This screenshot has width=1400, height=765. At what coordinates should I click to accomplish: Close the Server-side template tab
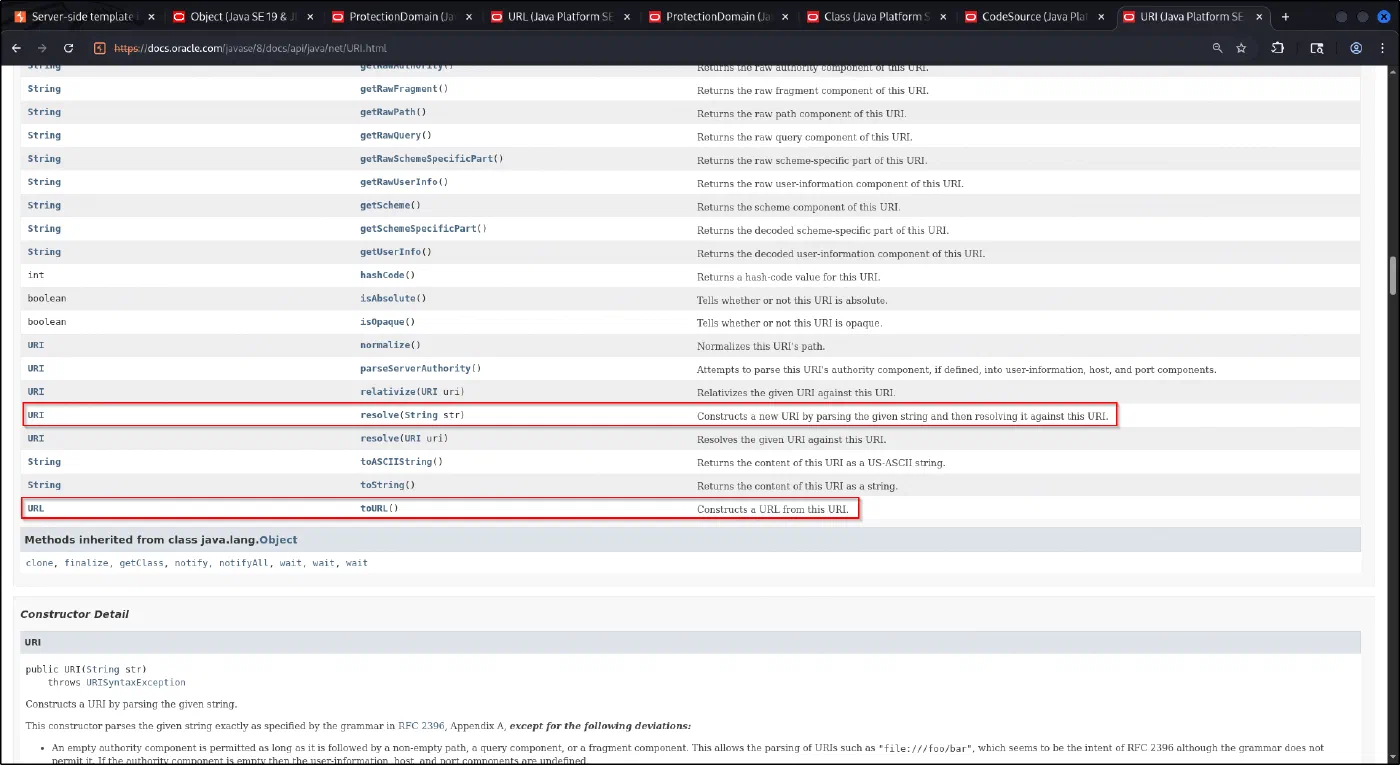(x=152, y=17)
